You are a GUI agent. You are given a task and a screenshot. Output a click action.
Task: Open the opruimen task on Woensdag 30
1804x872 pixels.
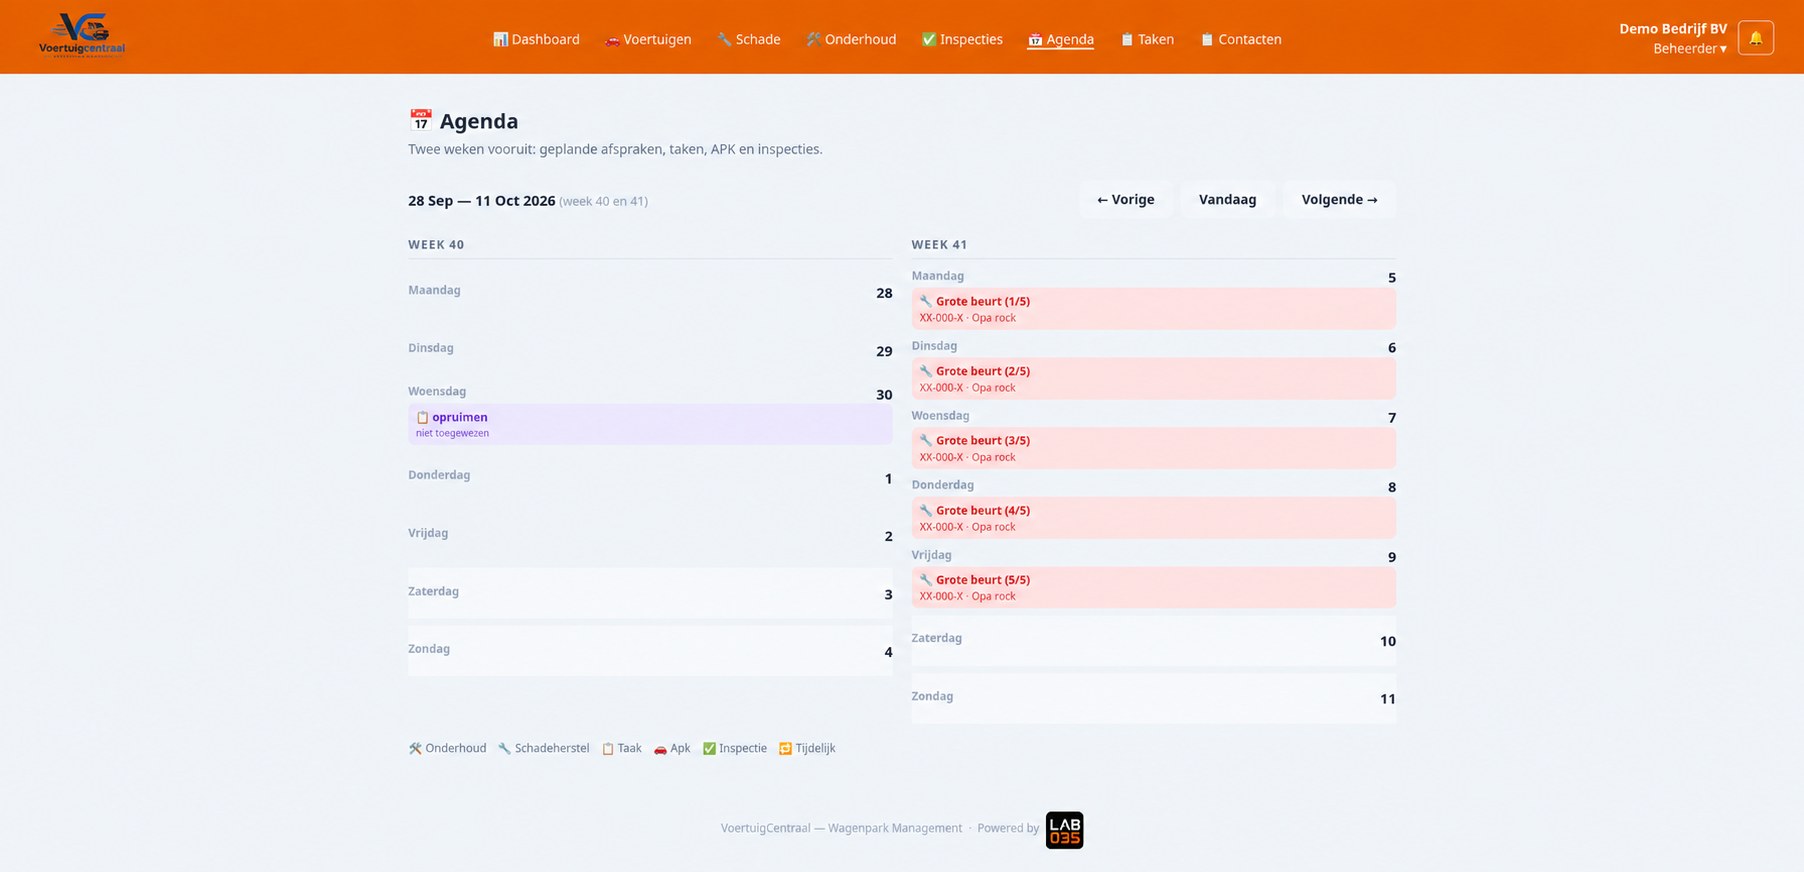(650, 424)
